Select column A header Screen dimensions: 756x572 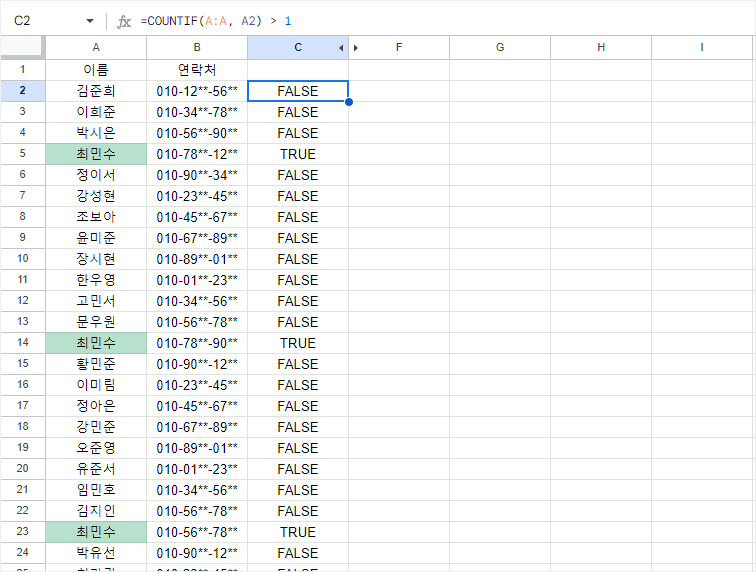point(96,47)
